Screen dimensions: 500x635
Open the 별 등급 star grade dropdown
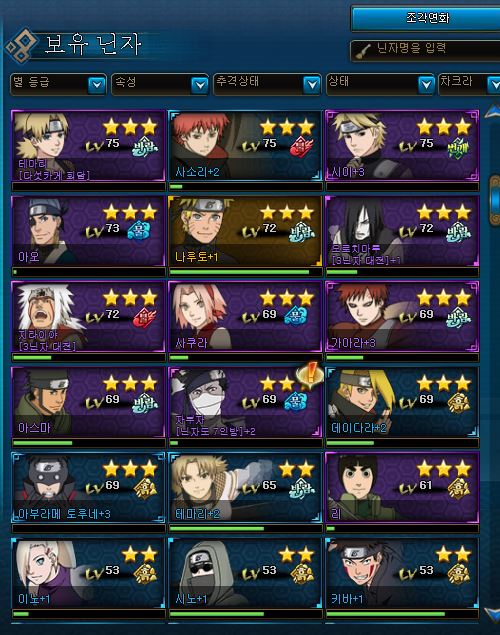(x=58, y=84)
